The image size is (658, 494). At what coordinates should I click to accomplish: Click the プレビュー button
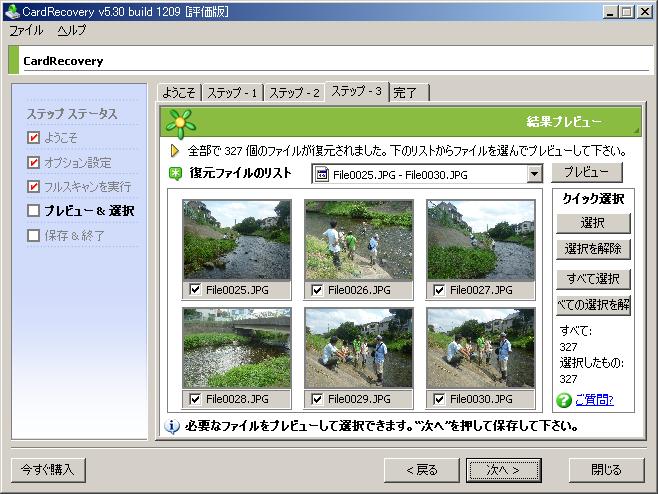587,172
